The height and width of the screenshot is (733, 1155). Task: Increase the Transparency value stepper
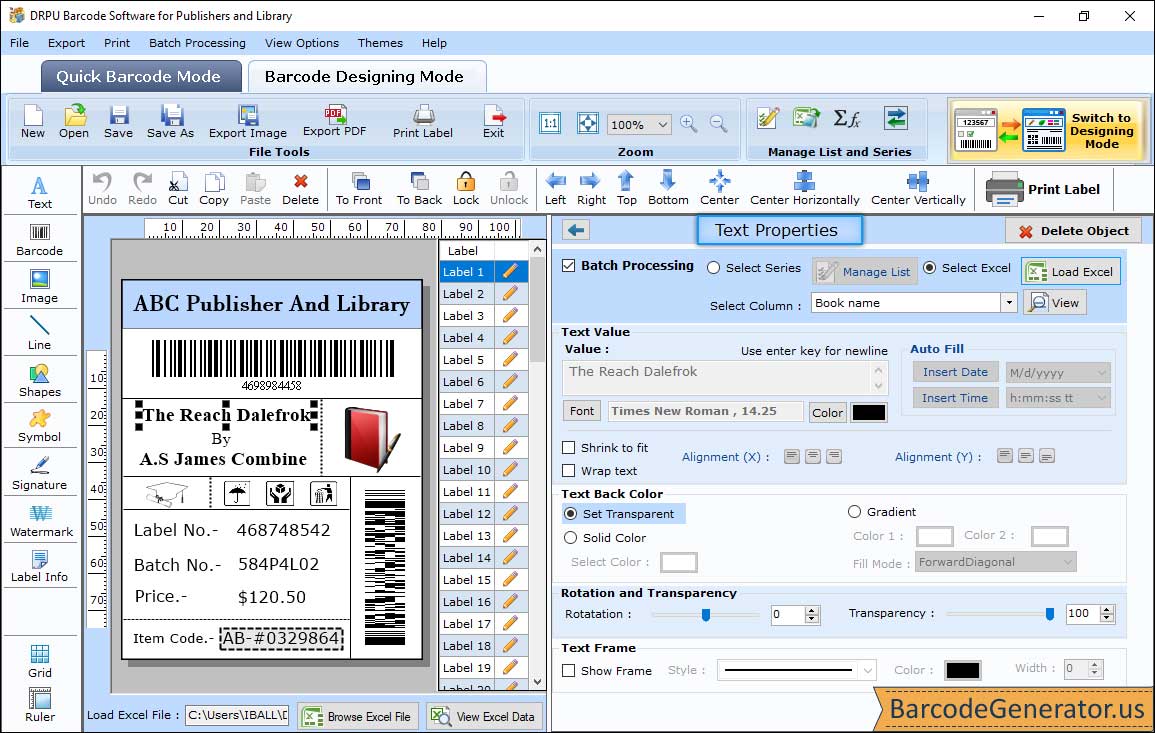point(1107,609)
